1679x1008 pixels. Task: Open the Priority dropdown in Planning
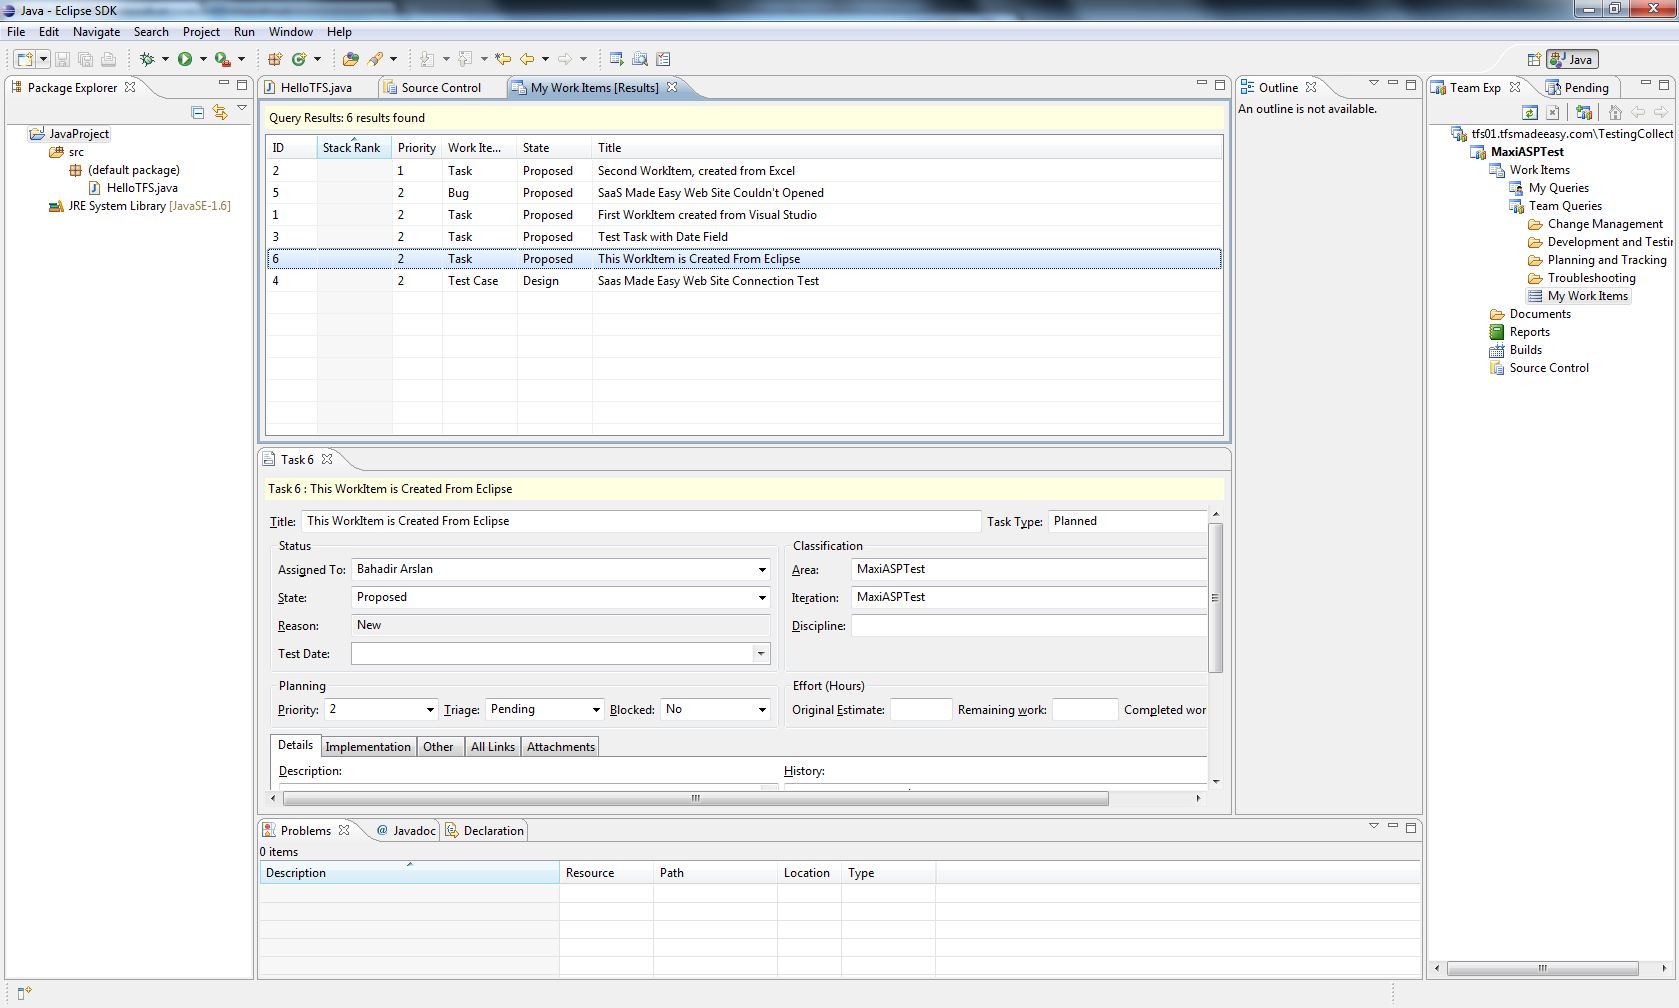click(430, 710)
